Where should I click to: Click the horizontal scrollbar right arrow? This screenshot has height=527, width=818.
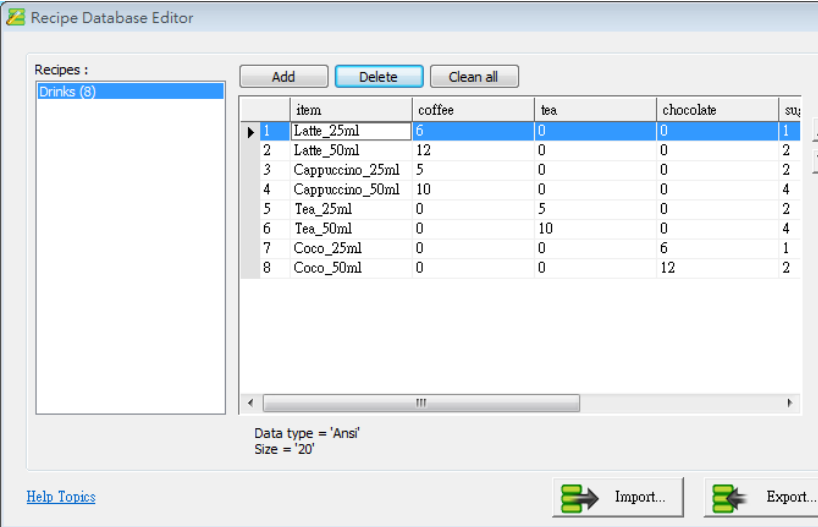789,403
